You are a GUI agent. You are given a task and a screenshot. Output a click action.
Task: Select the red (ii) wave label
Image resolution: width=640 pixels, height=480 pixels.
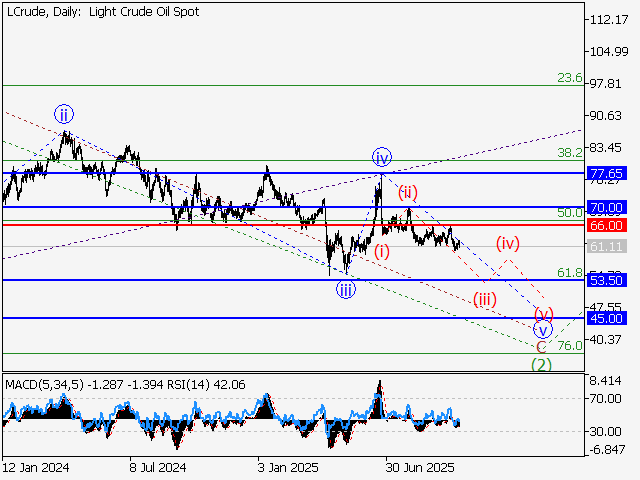click(x=408, y=191)
